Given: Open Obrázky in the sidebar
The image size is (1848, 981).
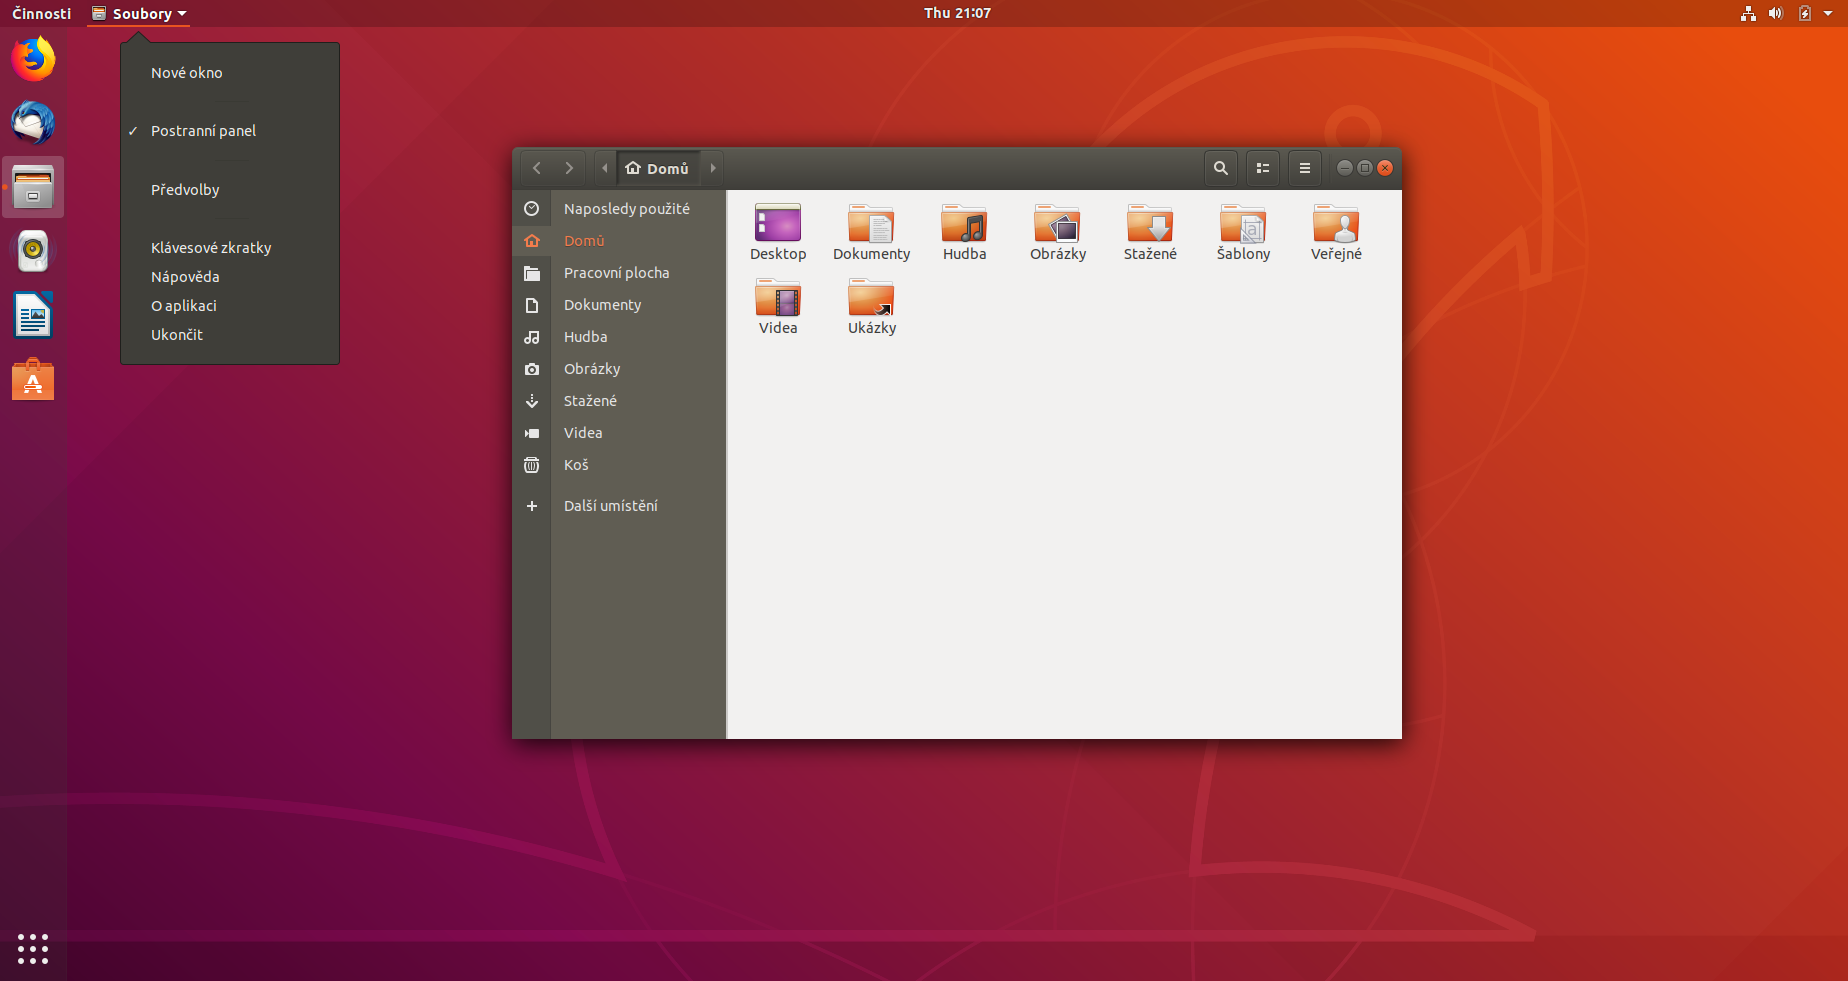Looking at the screenshot, I should pyautogui.click(x=620, y=369).
